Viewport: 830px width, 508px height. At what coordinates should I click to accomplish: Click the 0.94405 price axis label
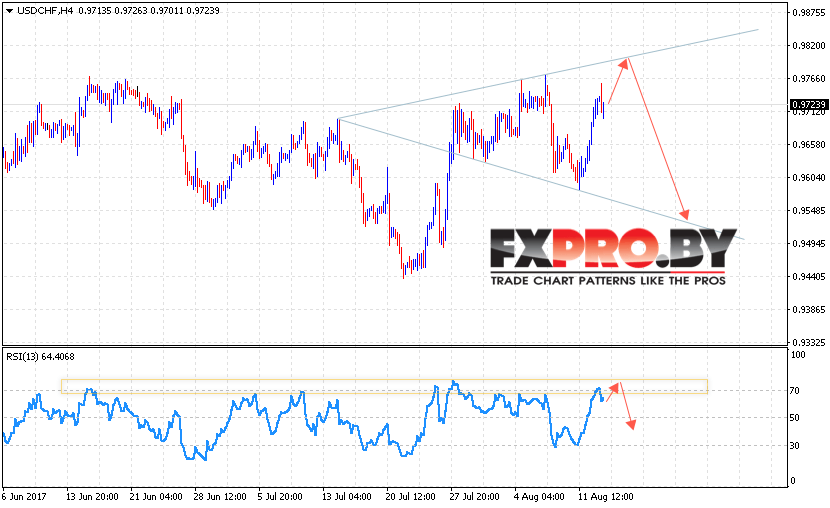809,276
